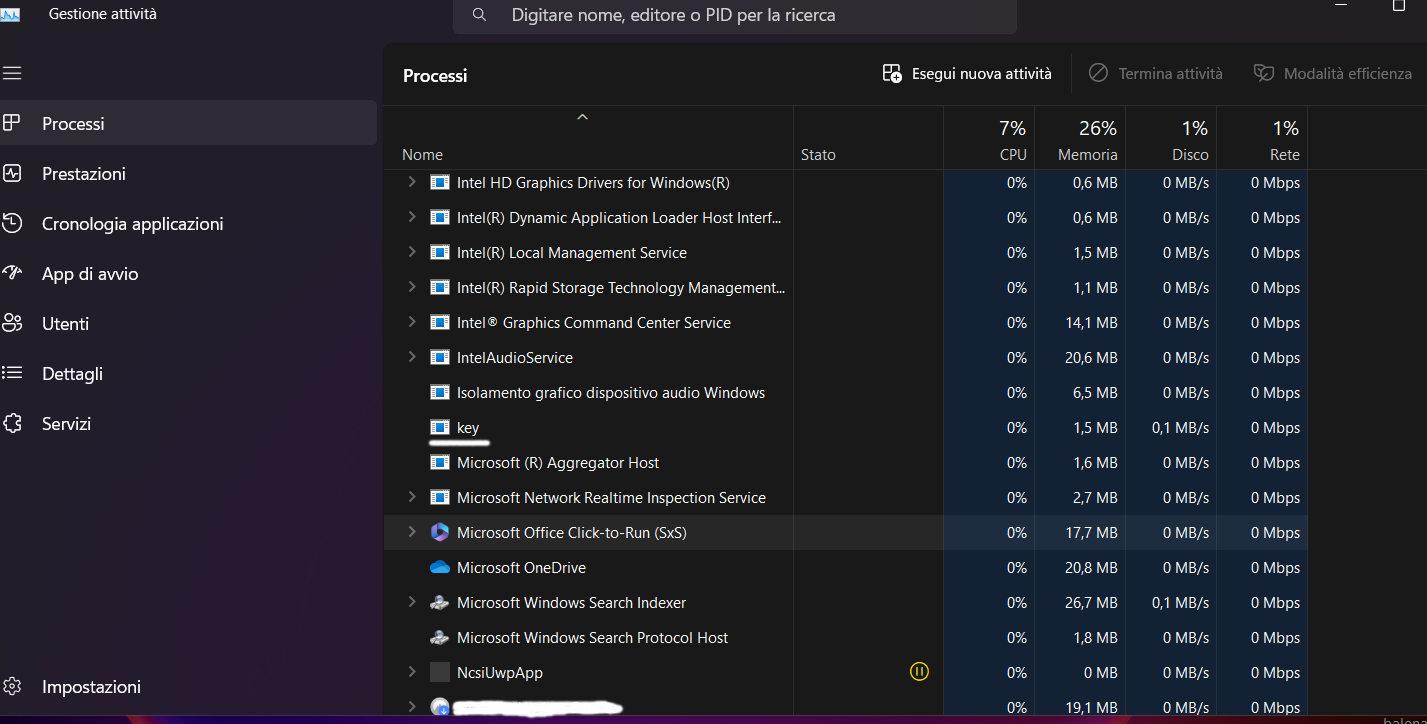Click the 26,7 MB memory value
The height and width of the screenshot is (724, 1427).
pyautogui.click(x=1091, y=602)
